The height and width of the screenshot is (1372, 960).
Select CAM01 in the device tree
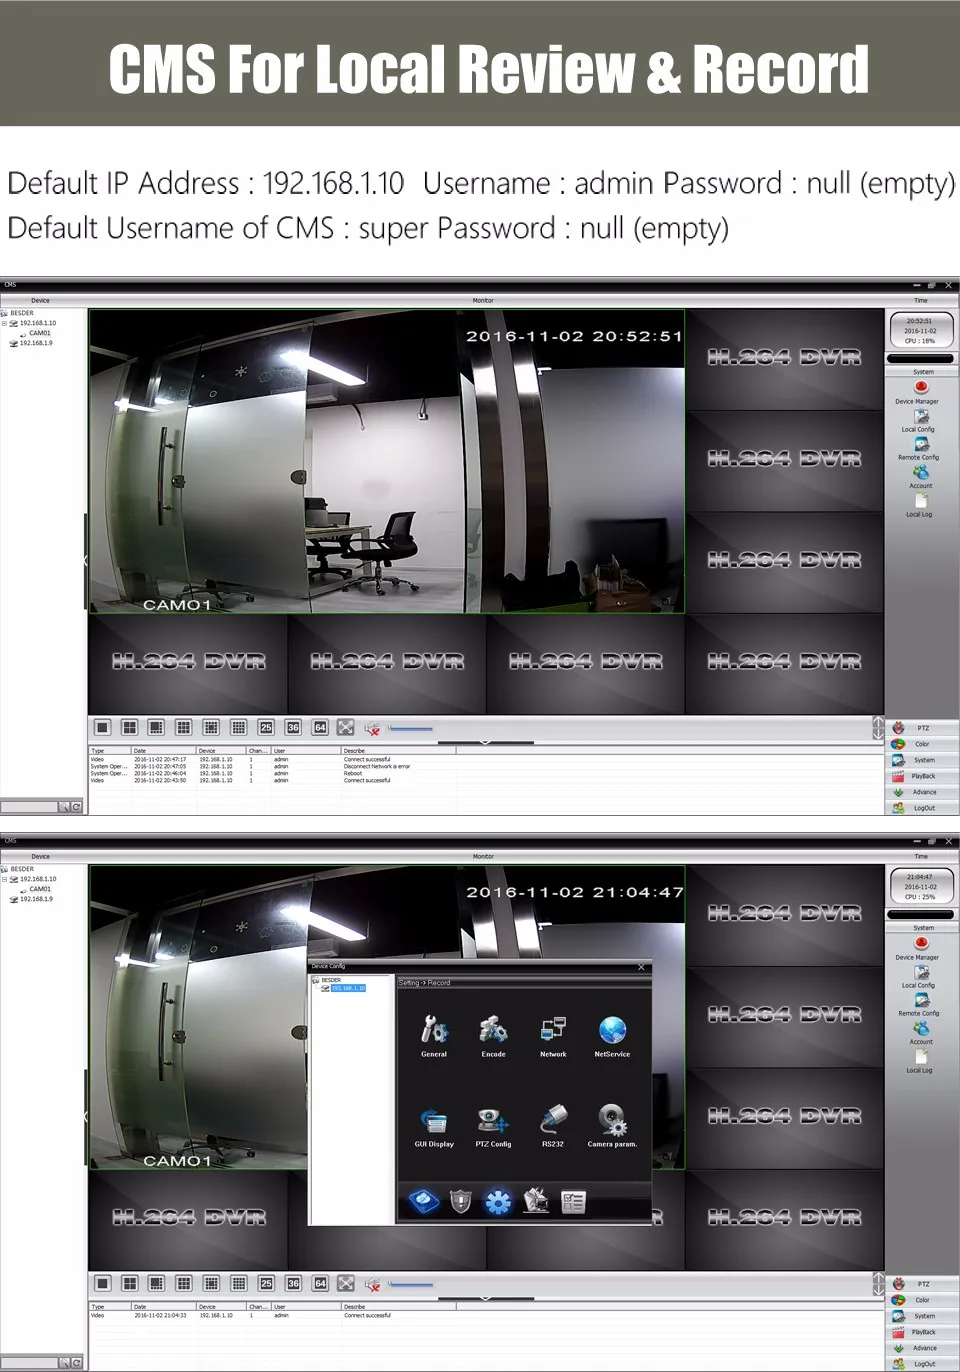tap(38, 332)
